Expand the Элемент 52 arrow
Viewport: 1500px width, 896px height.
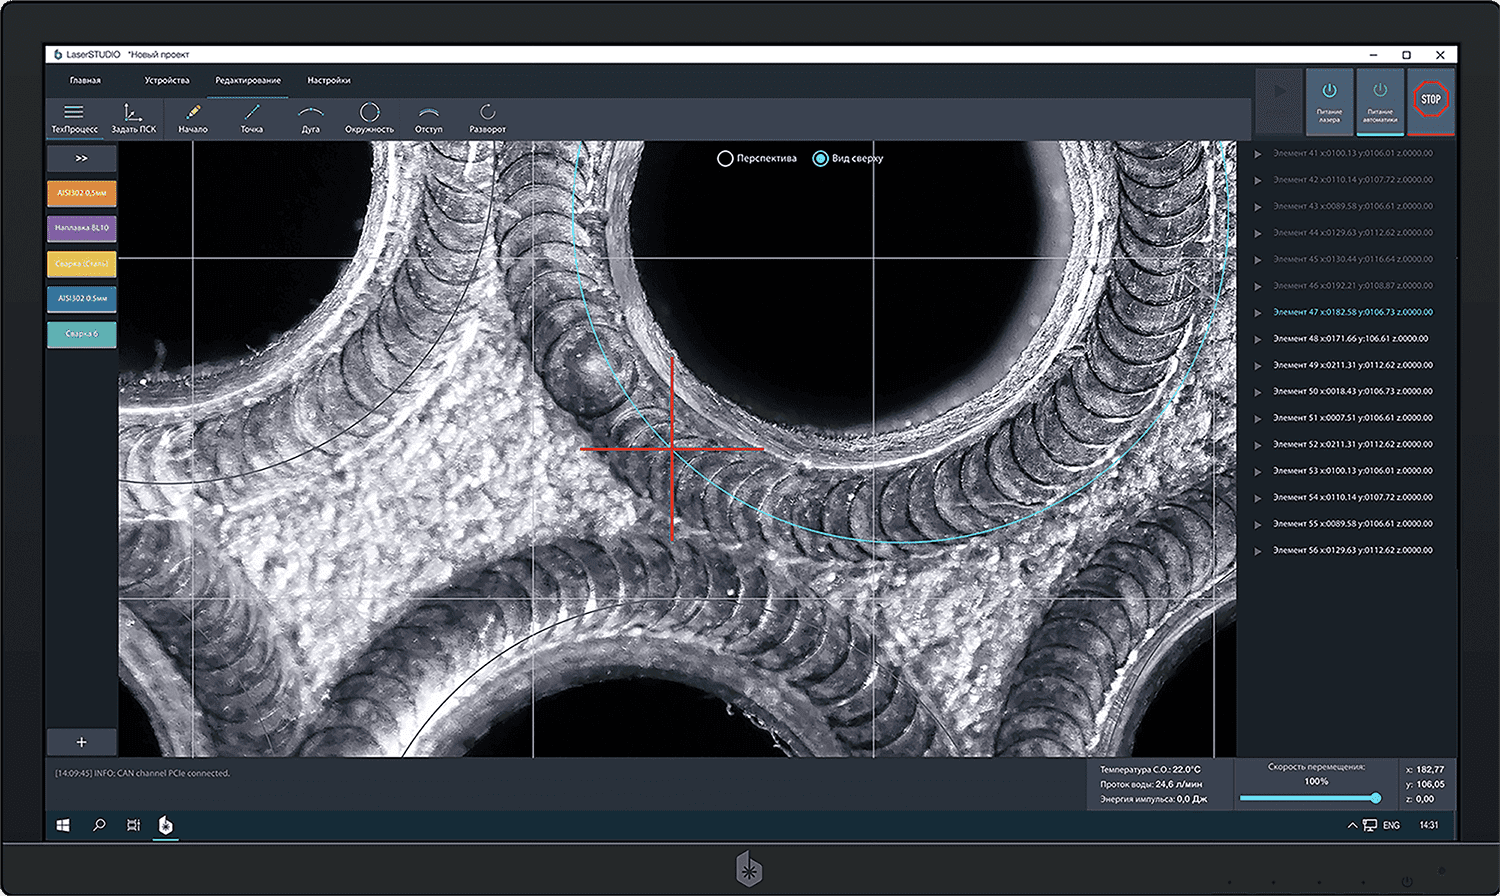1258,444
